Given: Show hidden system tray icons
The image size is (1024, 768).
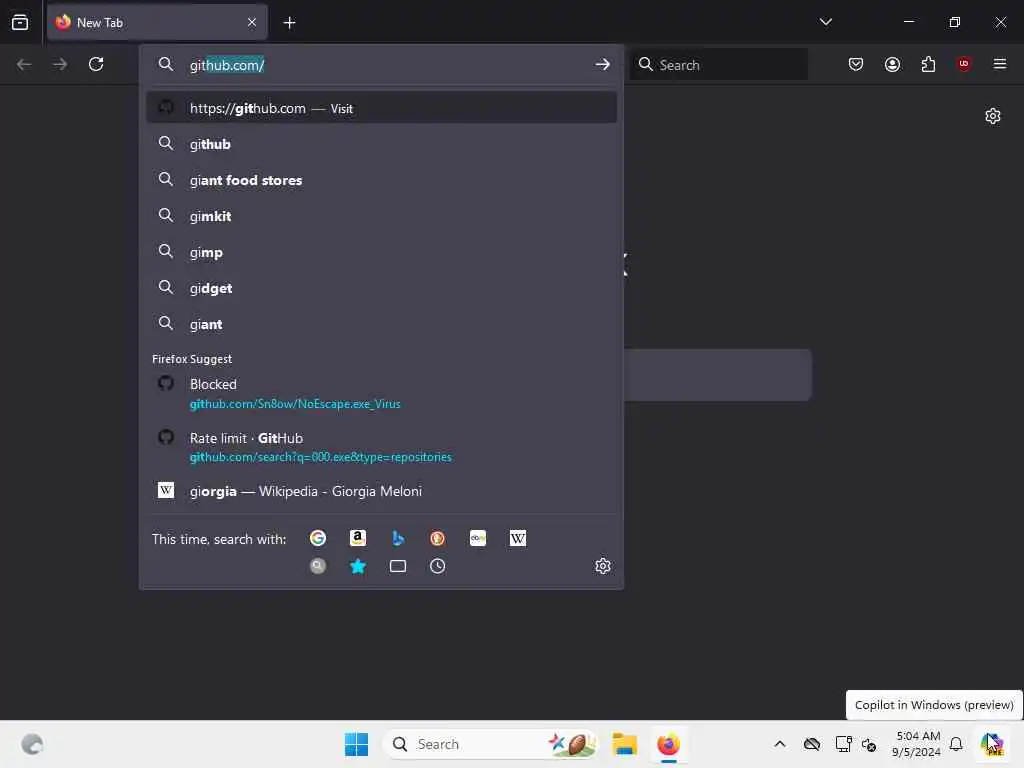Looking at the screenshot, I should (780, 744).
